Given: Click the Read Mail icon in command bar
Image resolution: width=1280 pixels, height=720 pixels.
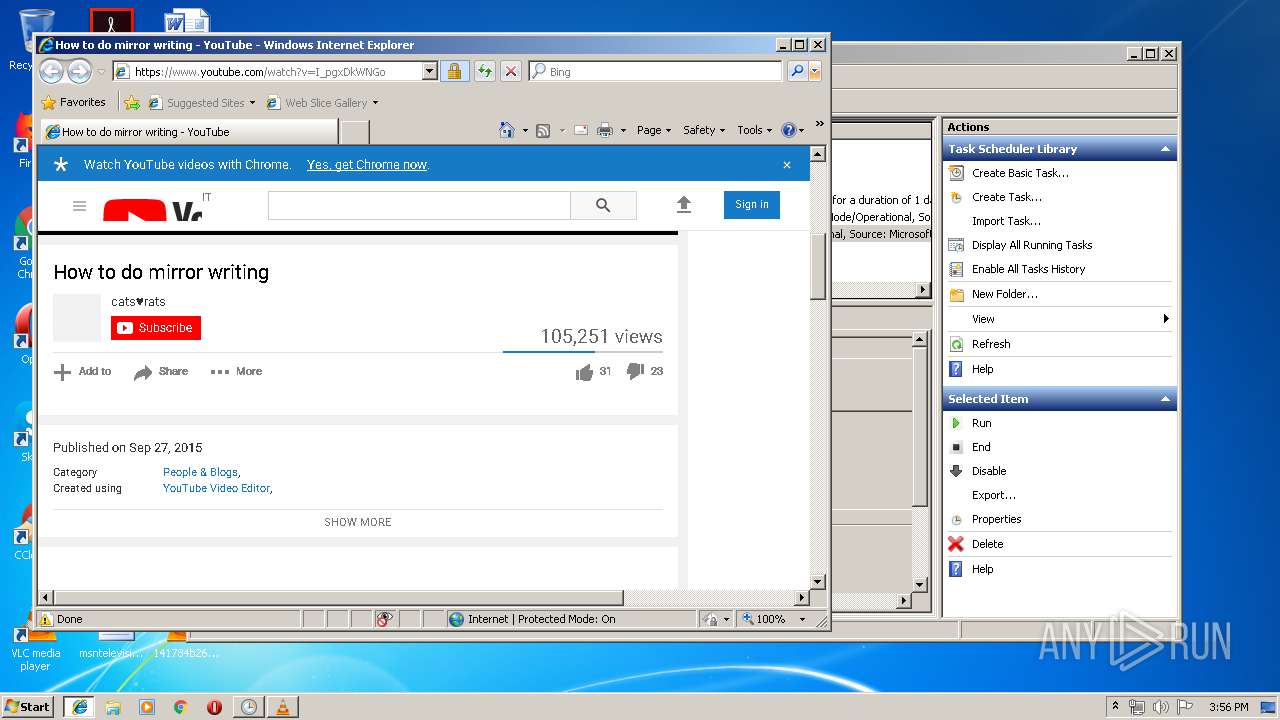Looking at the screenshot, I should pos(580,130).
